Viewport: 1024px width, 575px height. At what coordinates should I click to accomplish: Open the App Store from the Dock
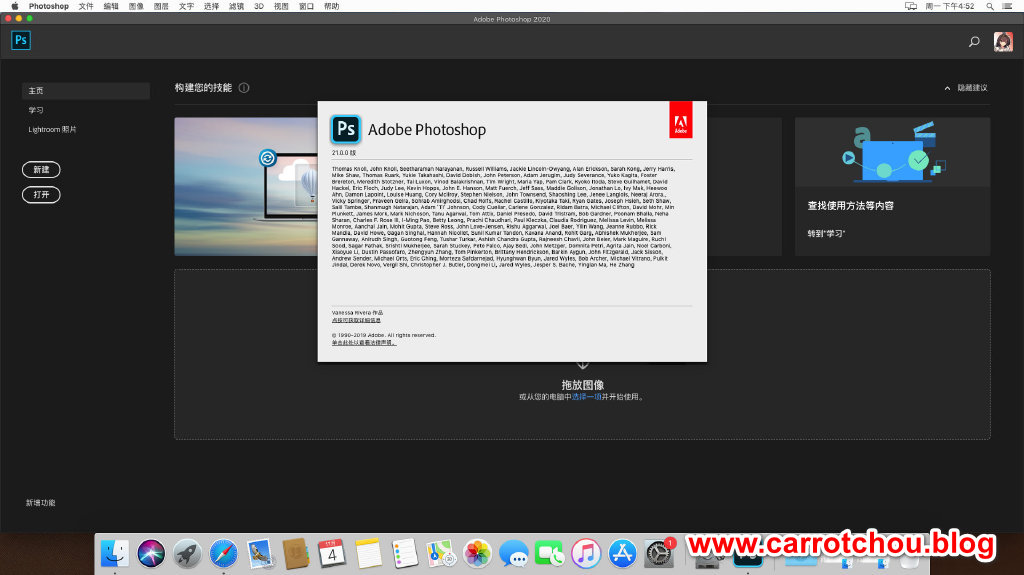(x=622, y=552)
